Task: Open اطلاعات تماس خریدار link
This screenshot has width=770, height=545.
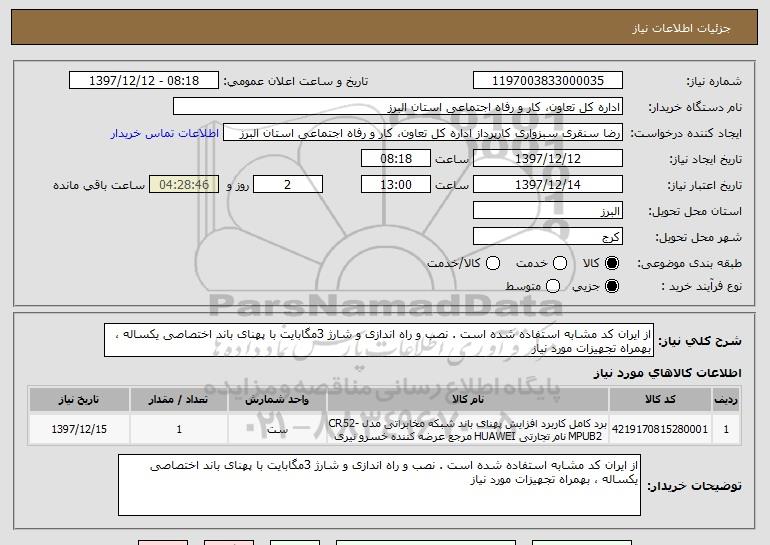Action: 165,133
